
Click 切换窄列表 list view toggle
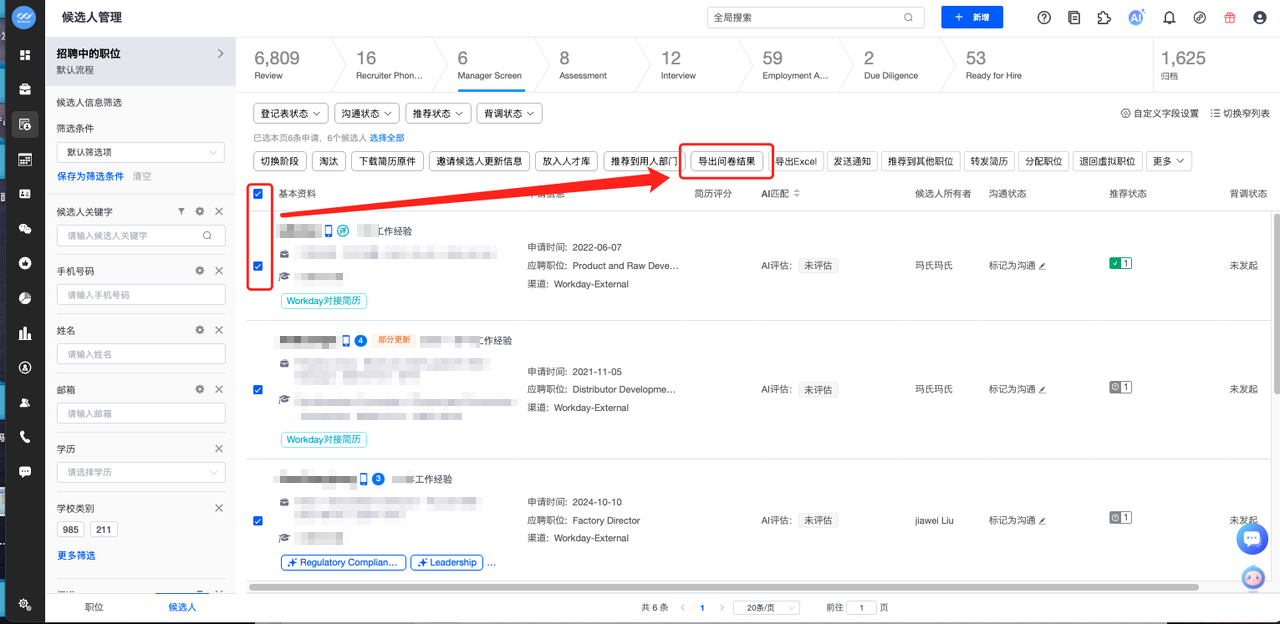[1240, 113]
